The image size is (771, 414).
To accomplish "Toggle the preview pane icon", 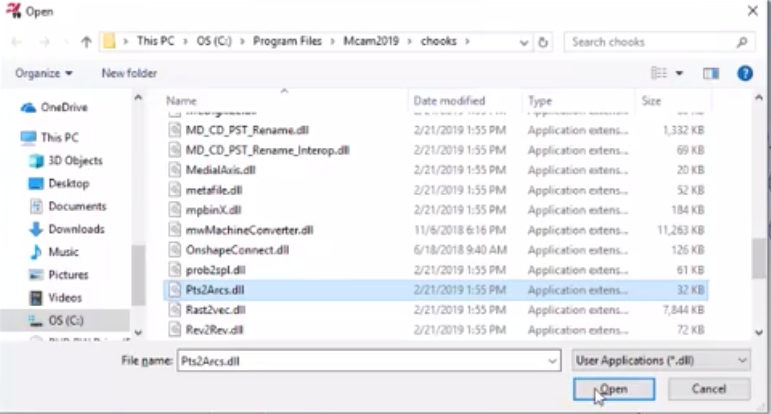I will pos(711,73).
